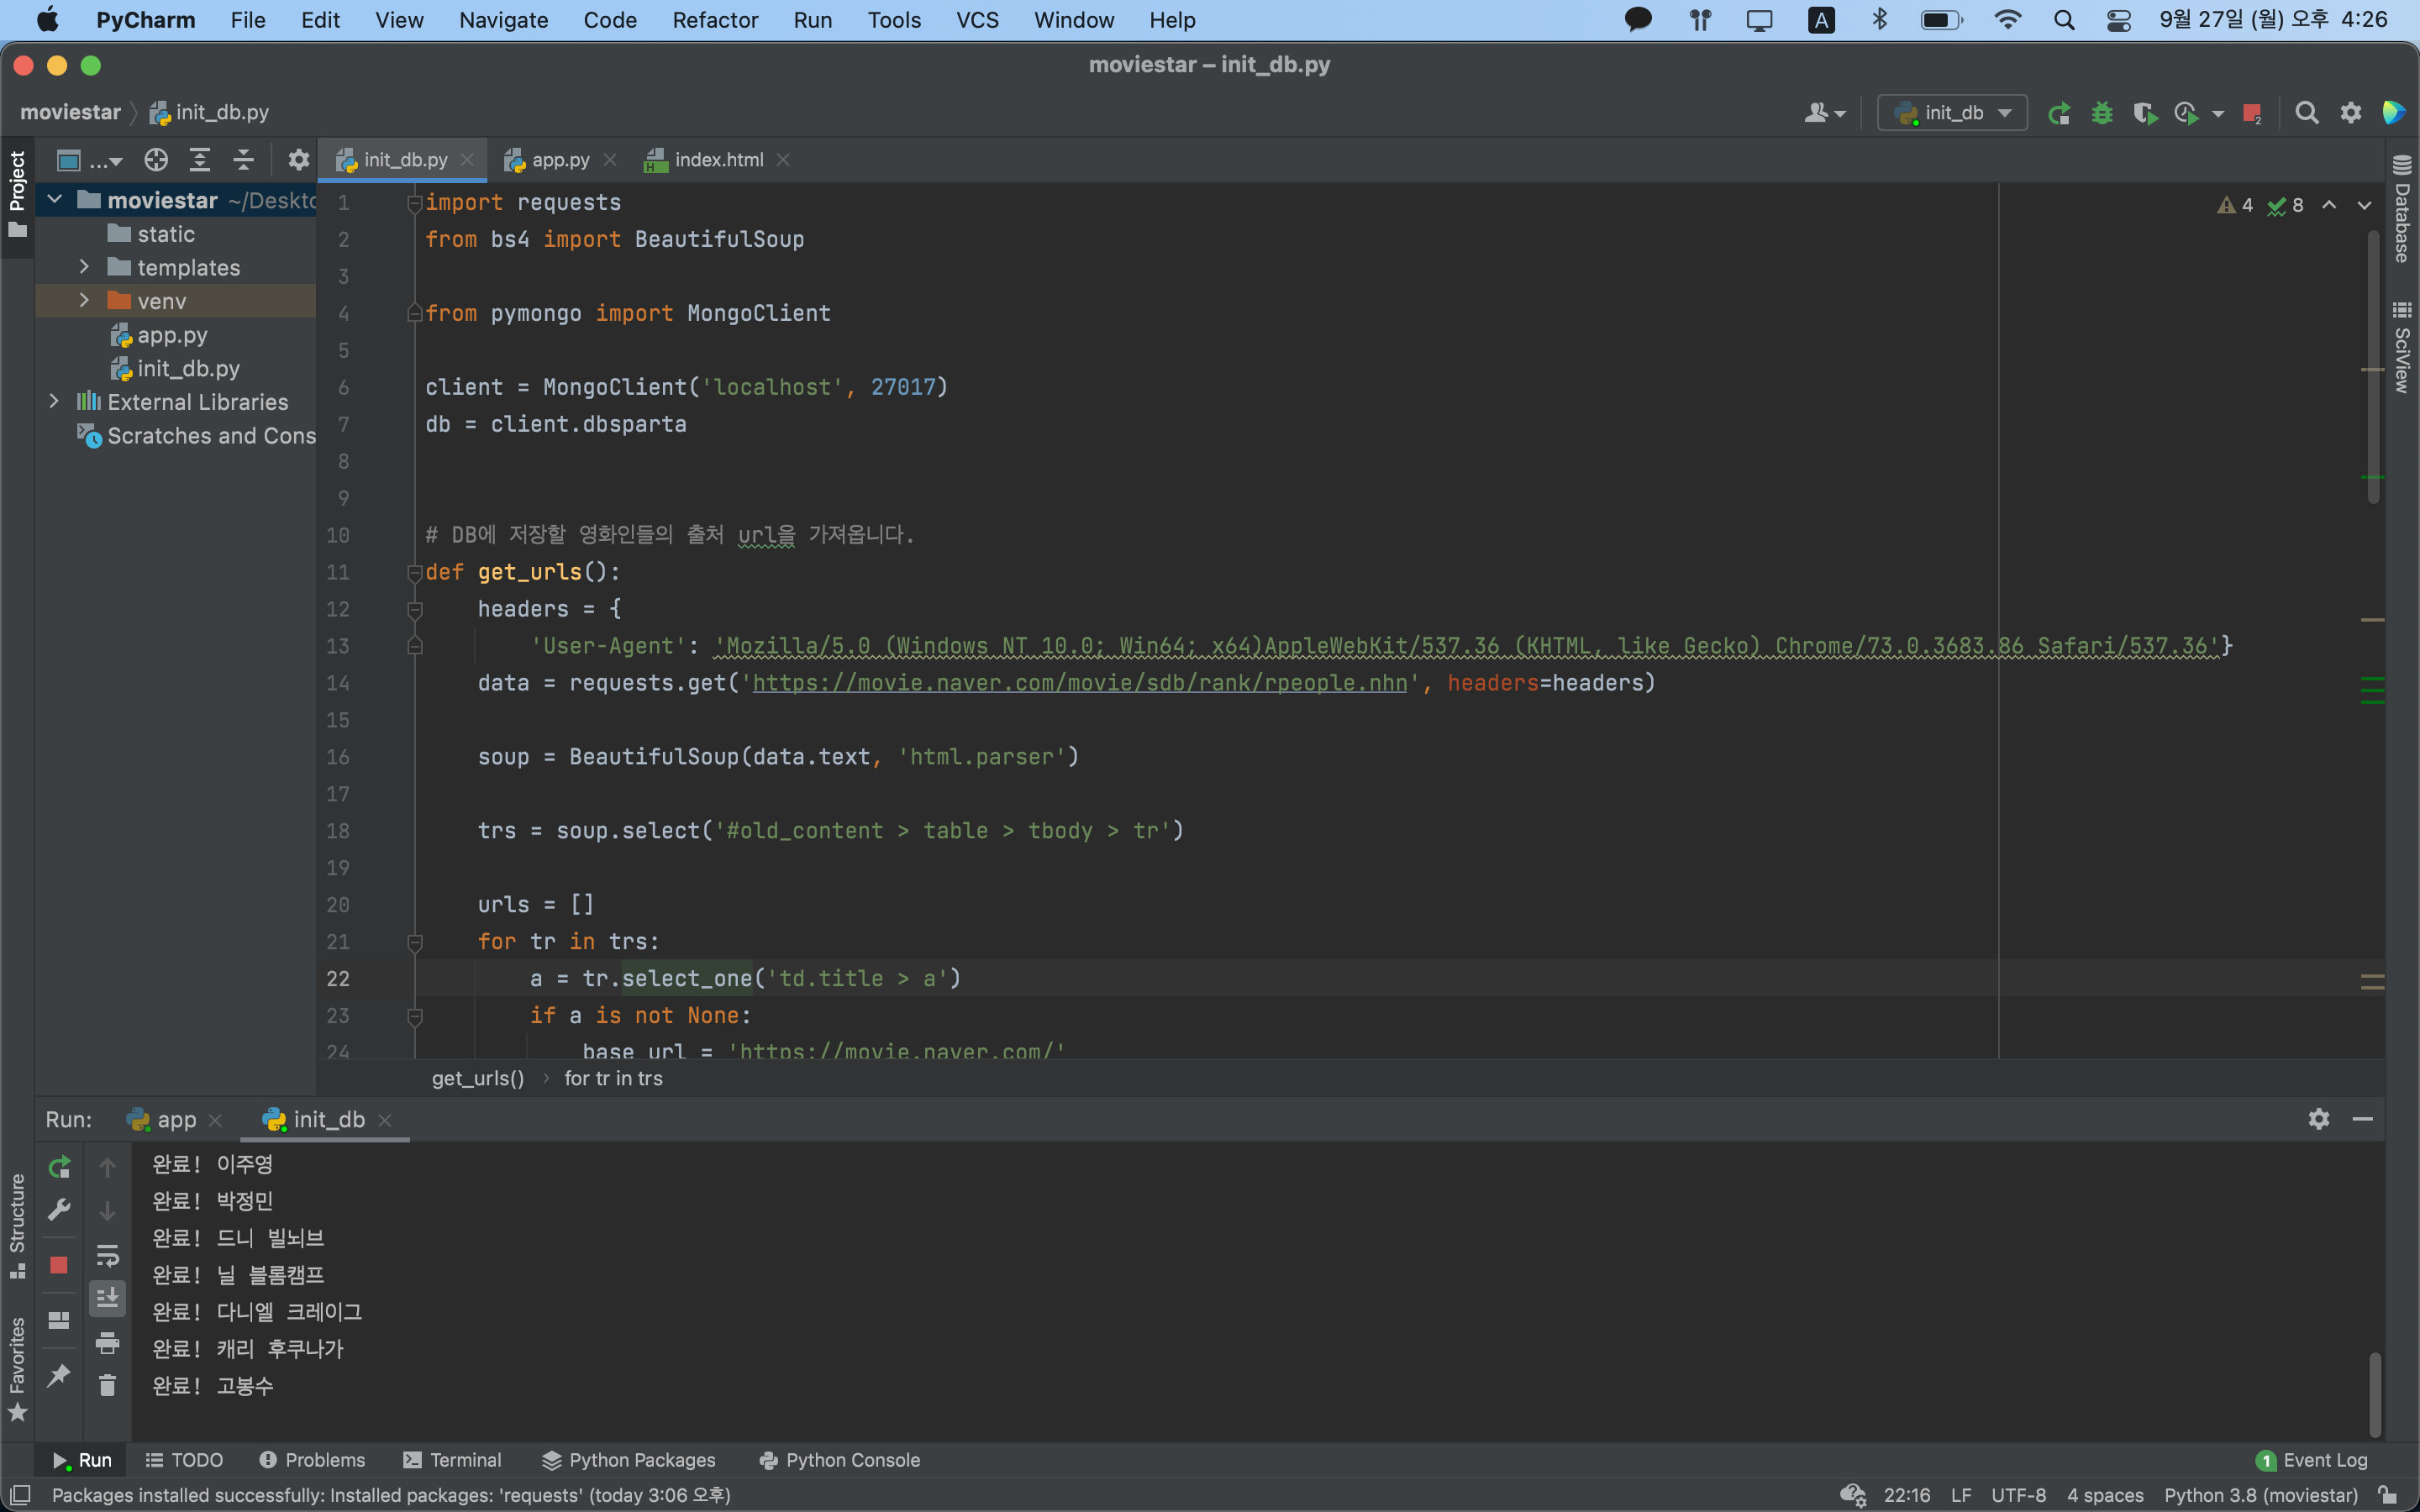Viewport: 2420px width, 1512px height.
Task: Open Project panel options gear
Action: click(x=298, y=160)
